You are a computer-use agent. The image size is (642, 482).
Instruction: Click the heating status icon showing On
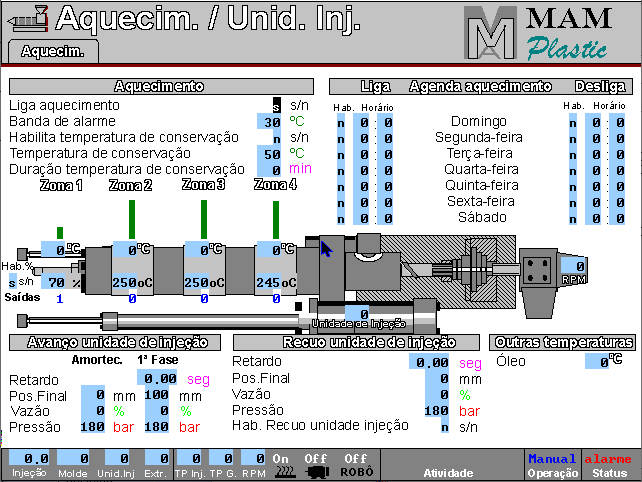tap(281, 465)
